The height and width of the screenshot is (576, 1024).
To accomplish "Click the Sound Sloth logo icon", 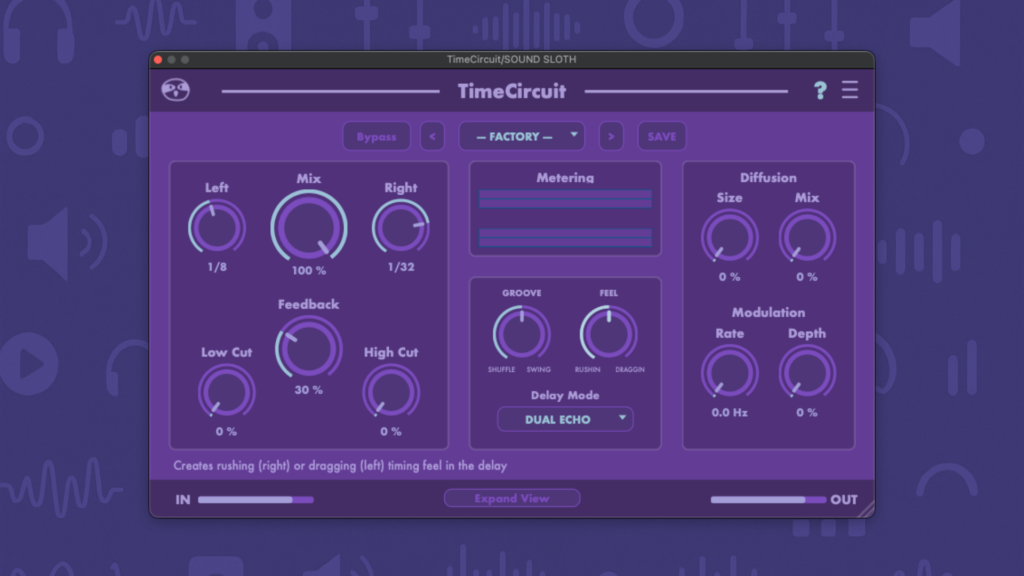I will click(176, 91).
